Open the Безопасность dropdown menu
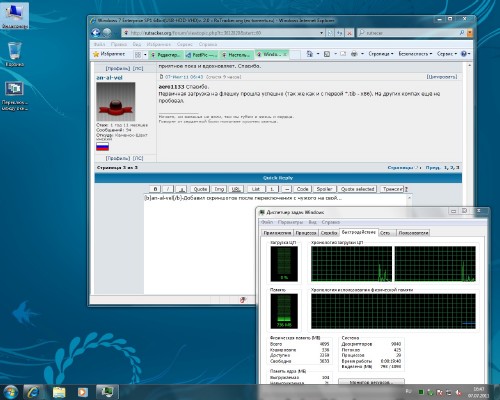Viewport: 500px width, 400px height. tap(415, 54)
